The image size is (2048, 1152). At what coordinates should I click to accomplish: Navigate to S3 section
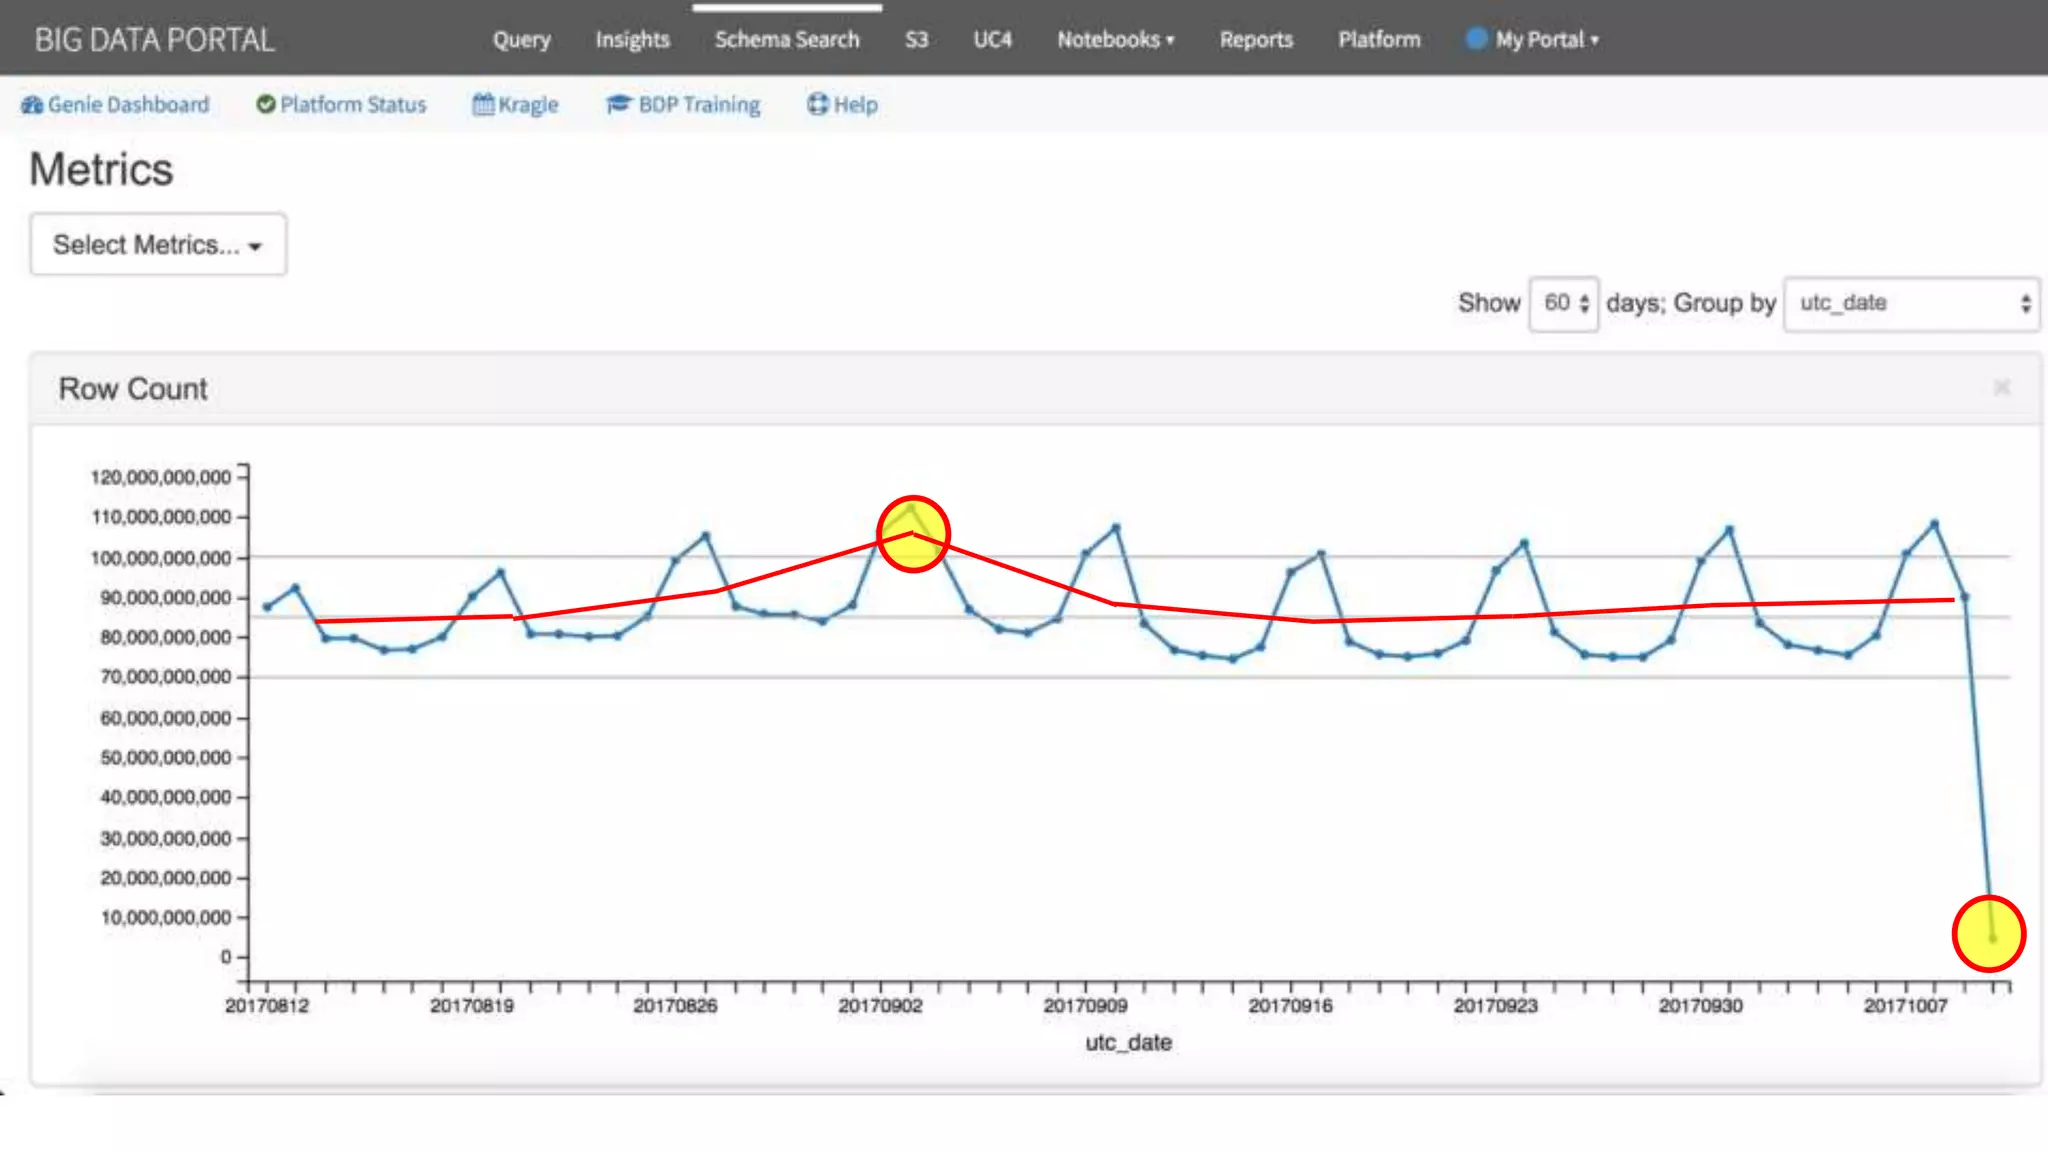click(x=916, y=40)
